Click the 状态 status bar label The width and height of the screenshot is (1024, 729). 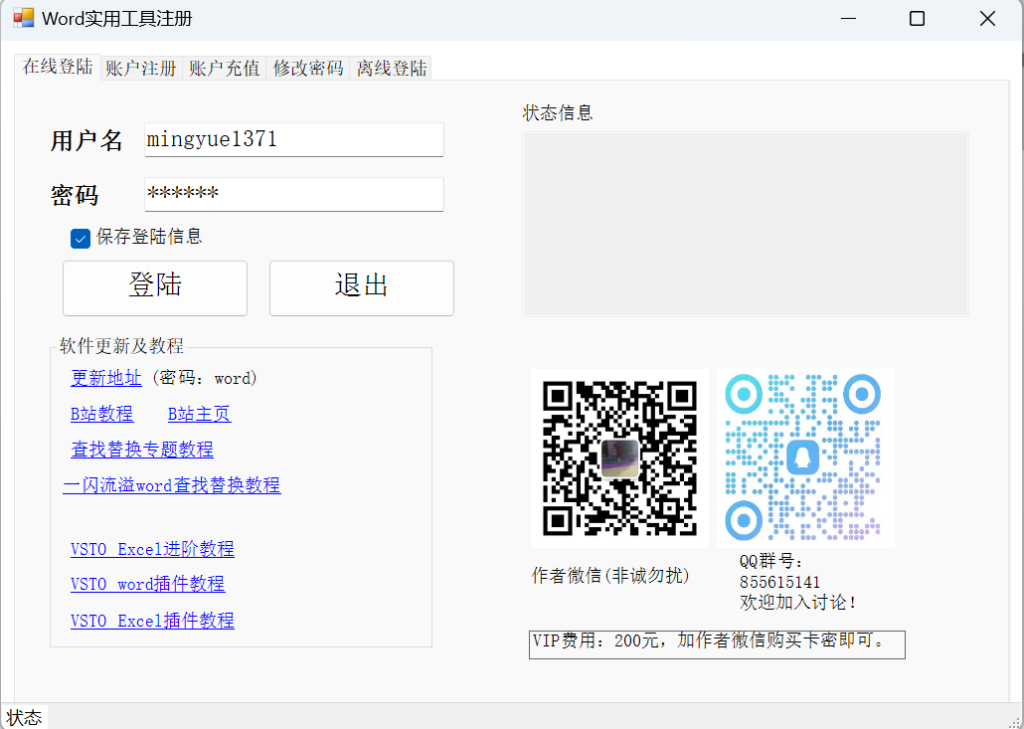click(x=24, y=718)
